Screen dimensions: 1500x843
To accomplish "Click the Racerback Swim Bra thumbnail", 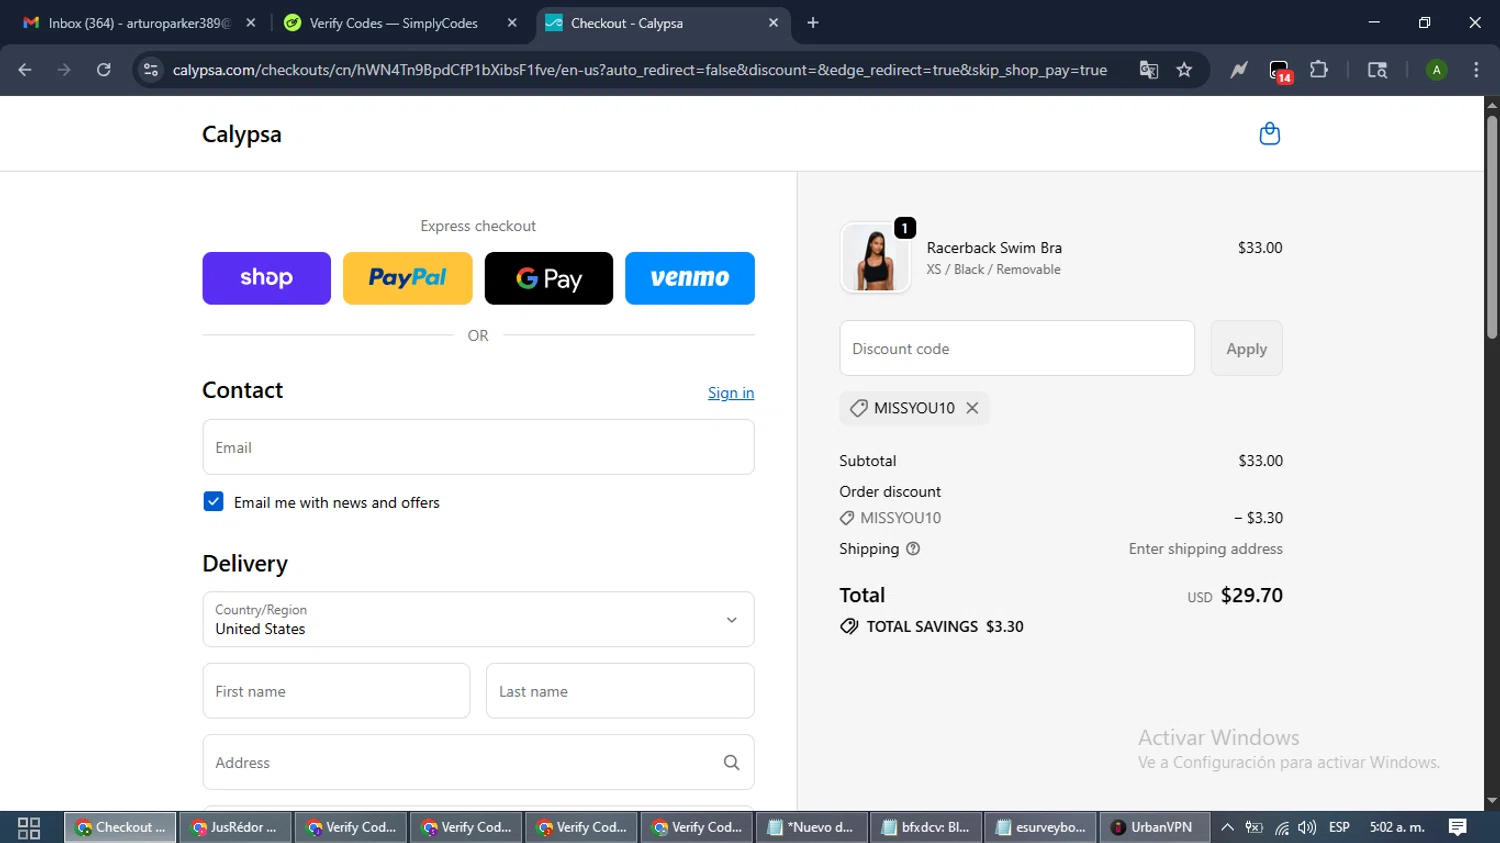I will coord(875,257).
